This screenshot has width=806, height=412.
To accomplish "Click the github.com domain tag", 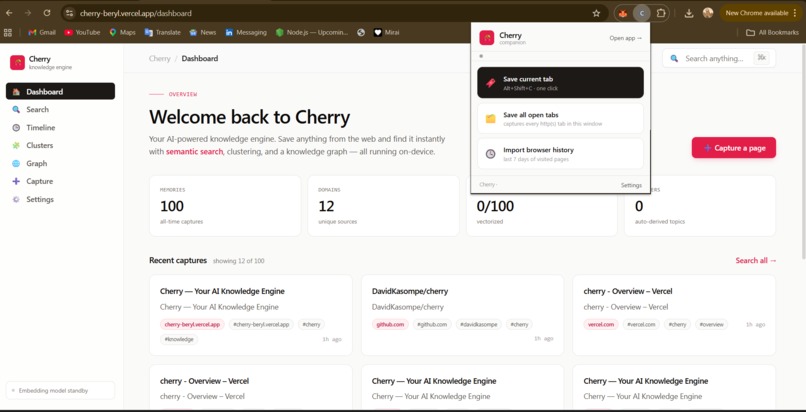I will tap(390, 325).
